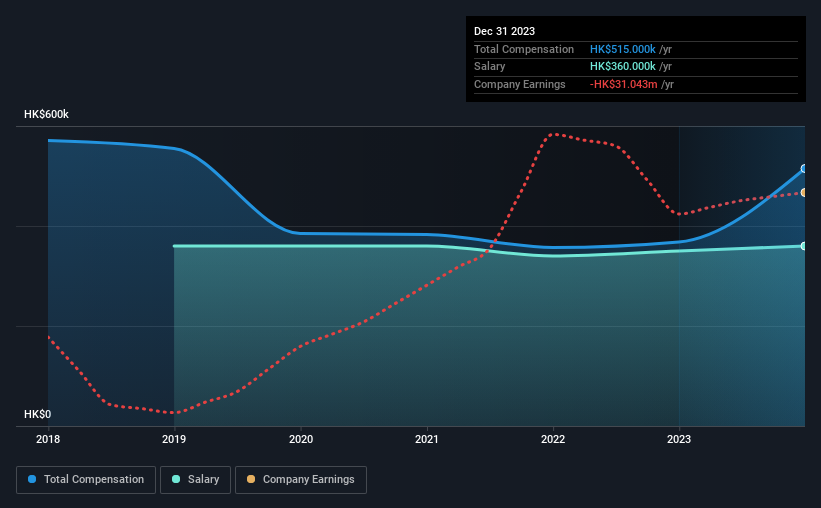Click the blue Total Compensation endpoint marker
821x508 pixels.
pos(804,169)
